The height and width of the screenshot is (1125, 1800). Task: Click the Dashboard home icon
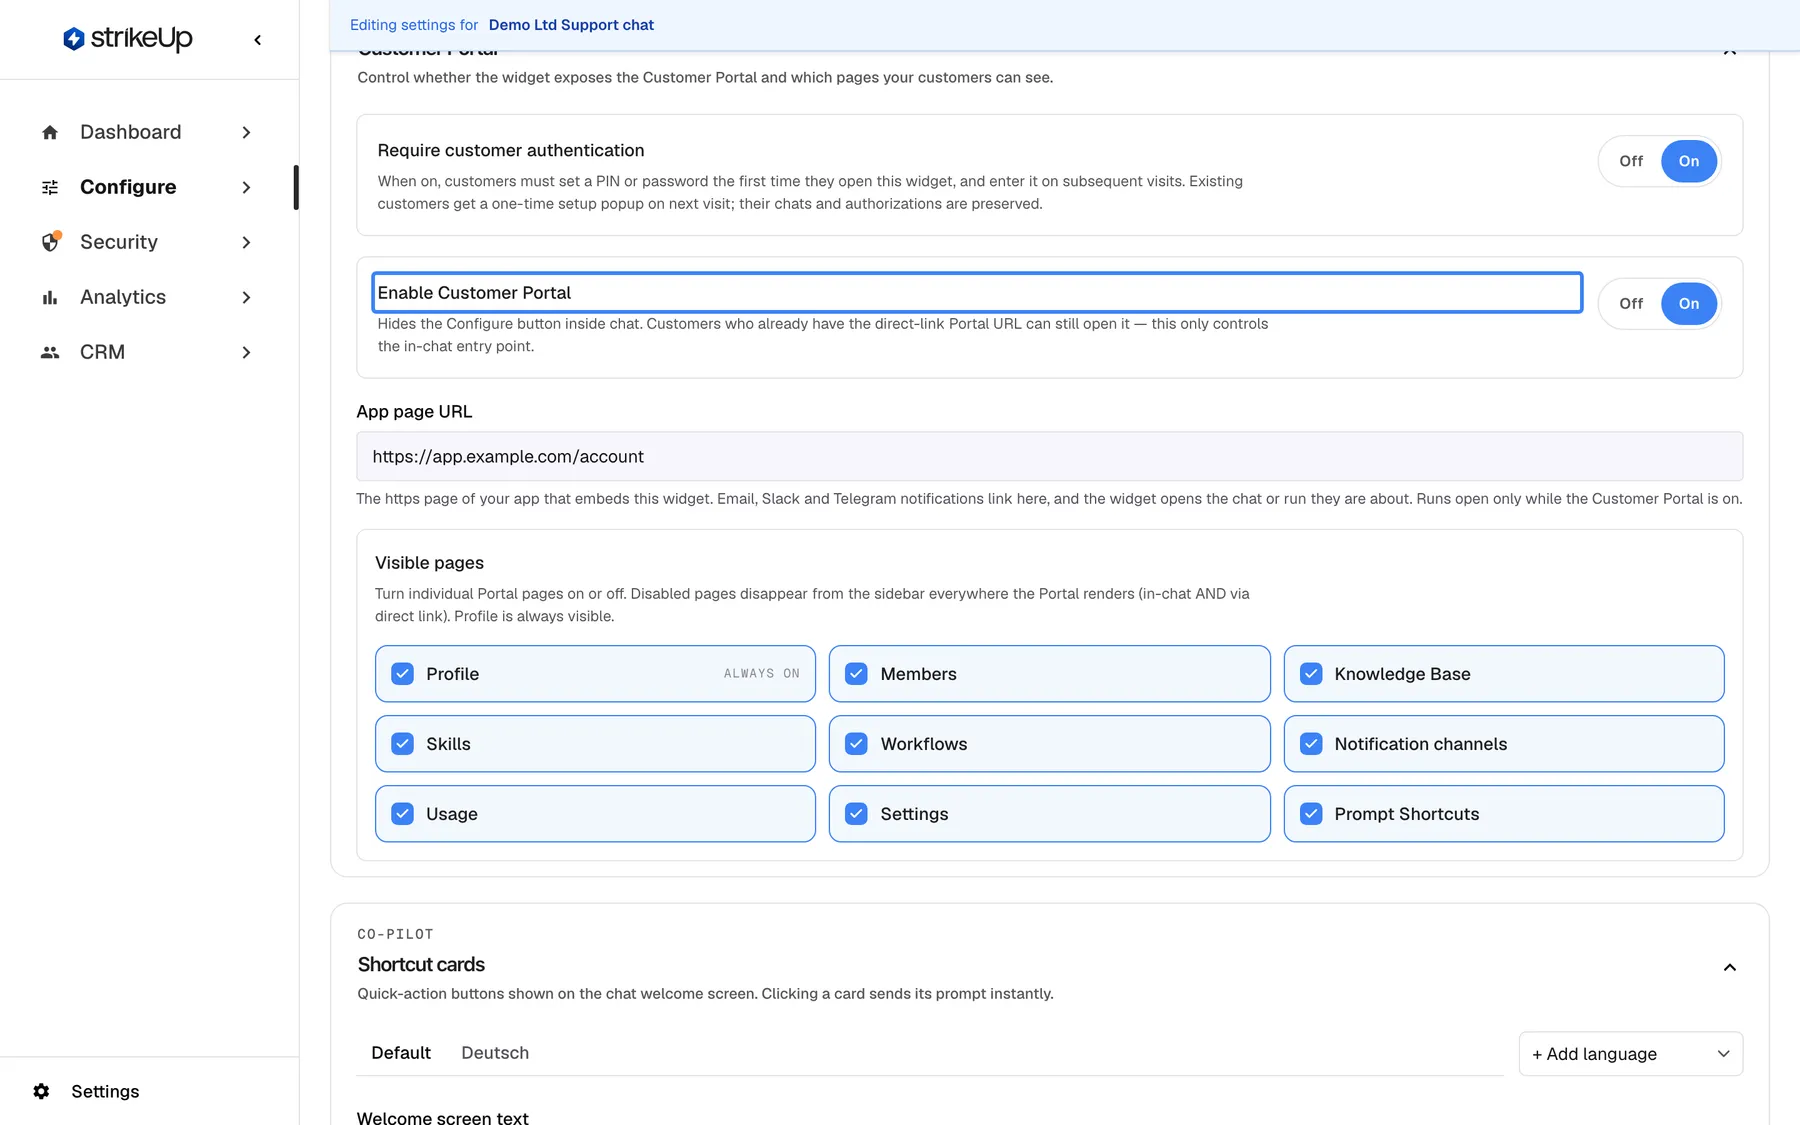click(x=50, y=132)
